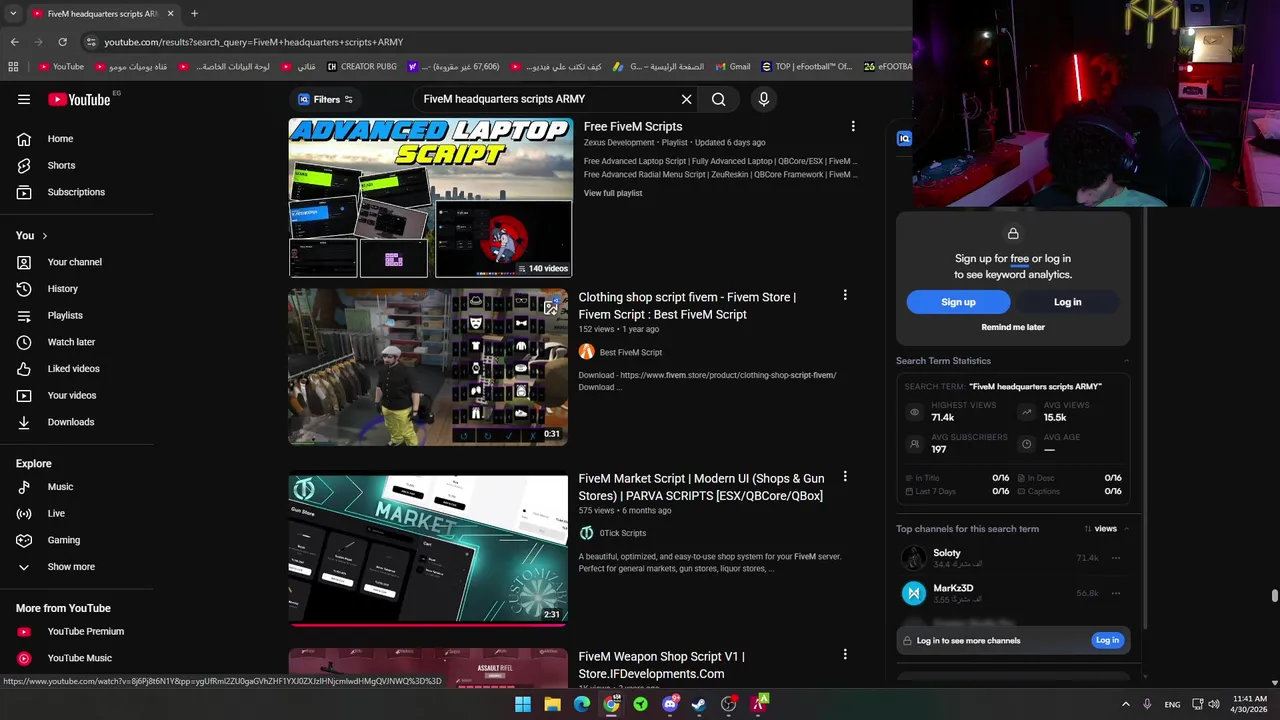Click the magnifying glass search button
1280x720 pixels.
pos(718,99)
